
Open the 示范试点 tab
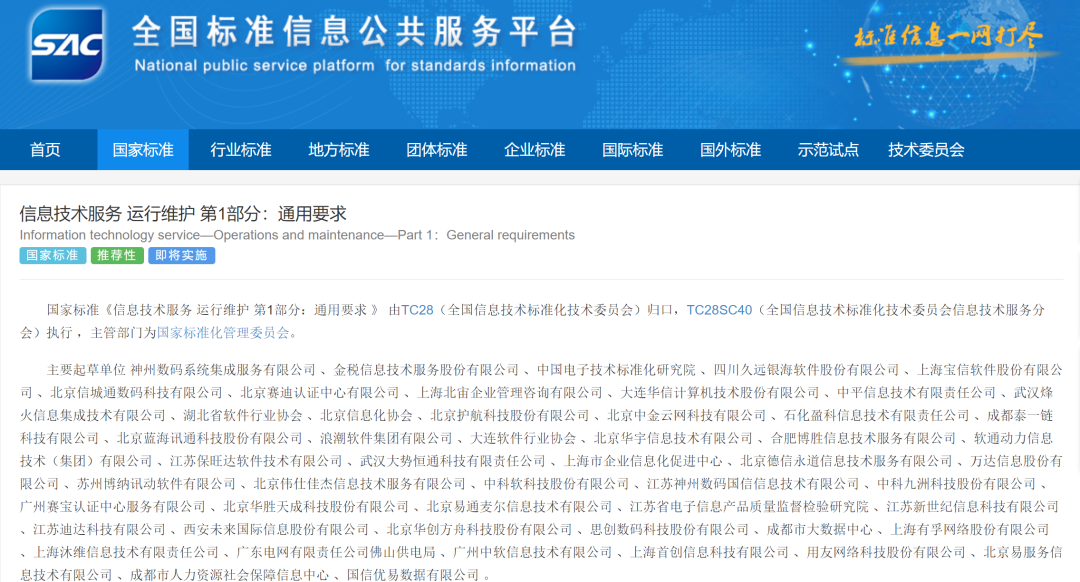click(x=828, y=150)
